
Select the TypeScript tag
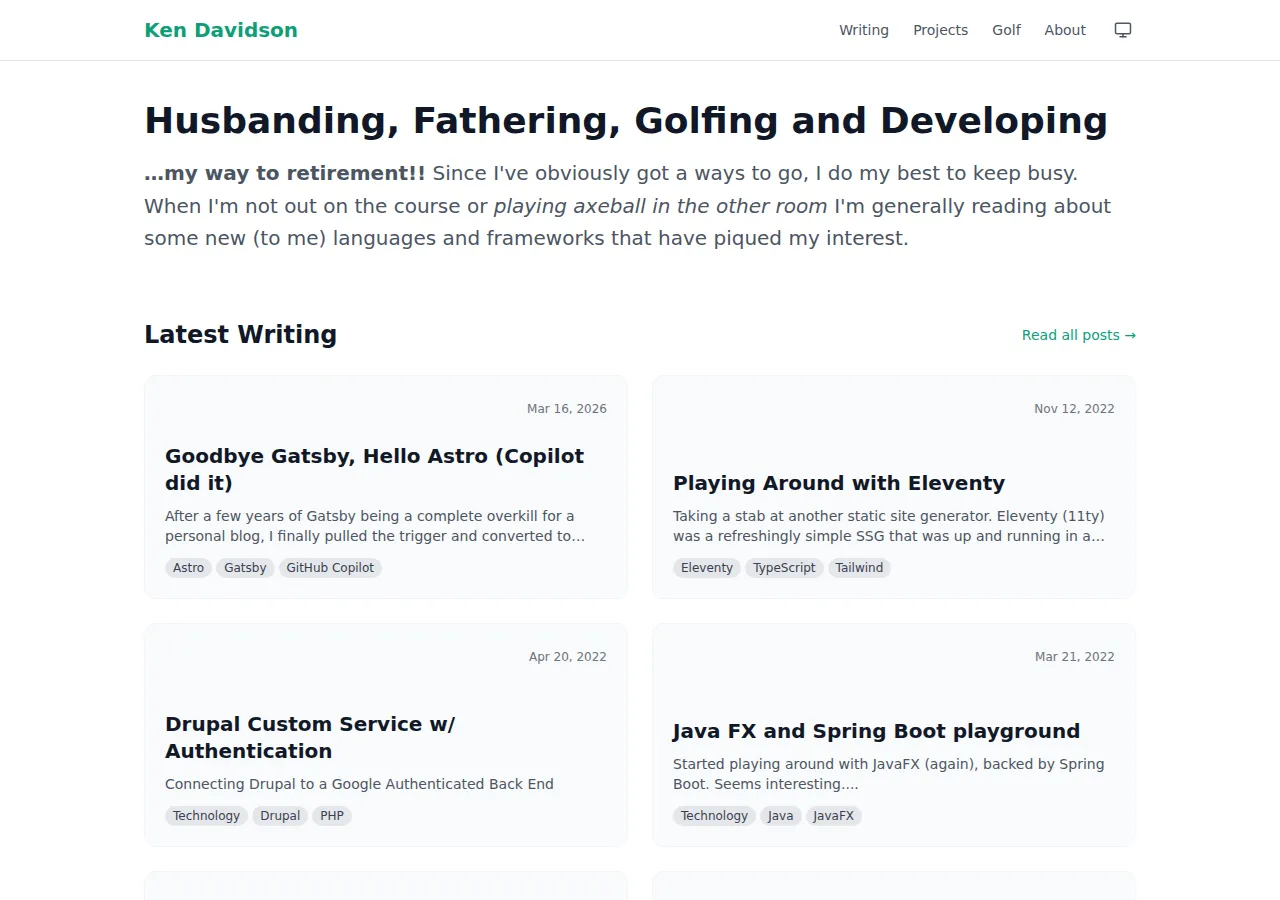click(784, 567)
